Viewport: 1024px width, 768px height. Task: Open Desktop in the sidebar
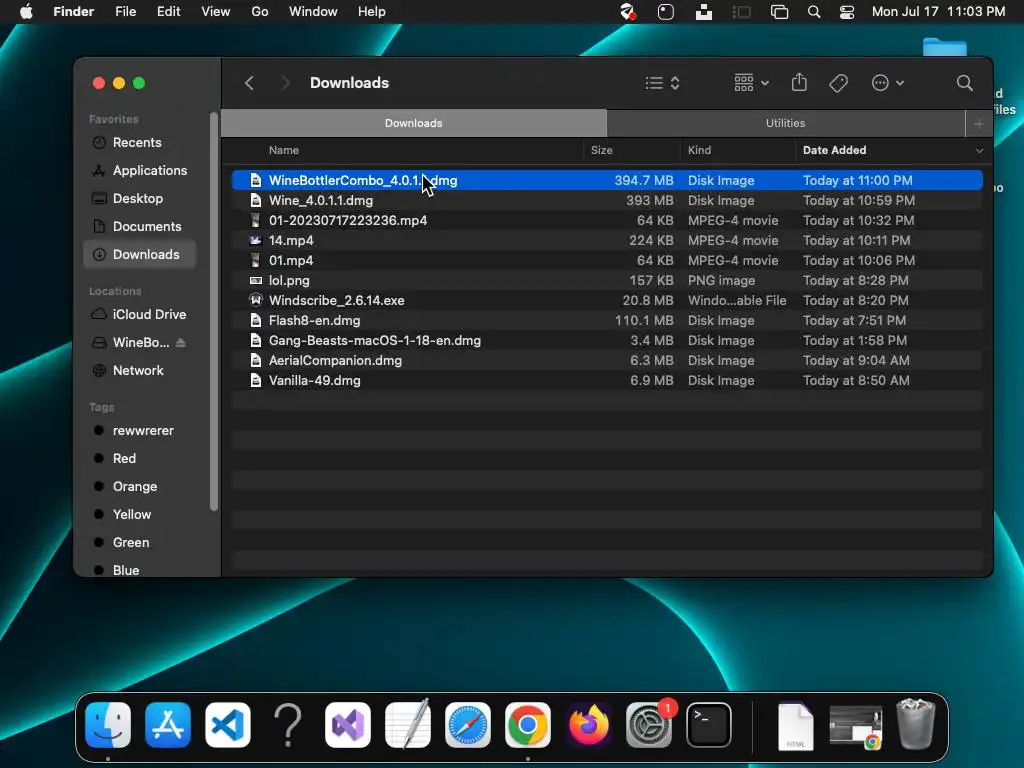coord(138,199)
